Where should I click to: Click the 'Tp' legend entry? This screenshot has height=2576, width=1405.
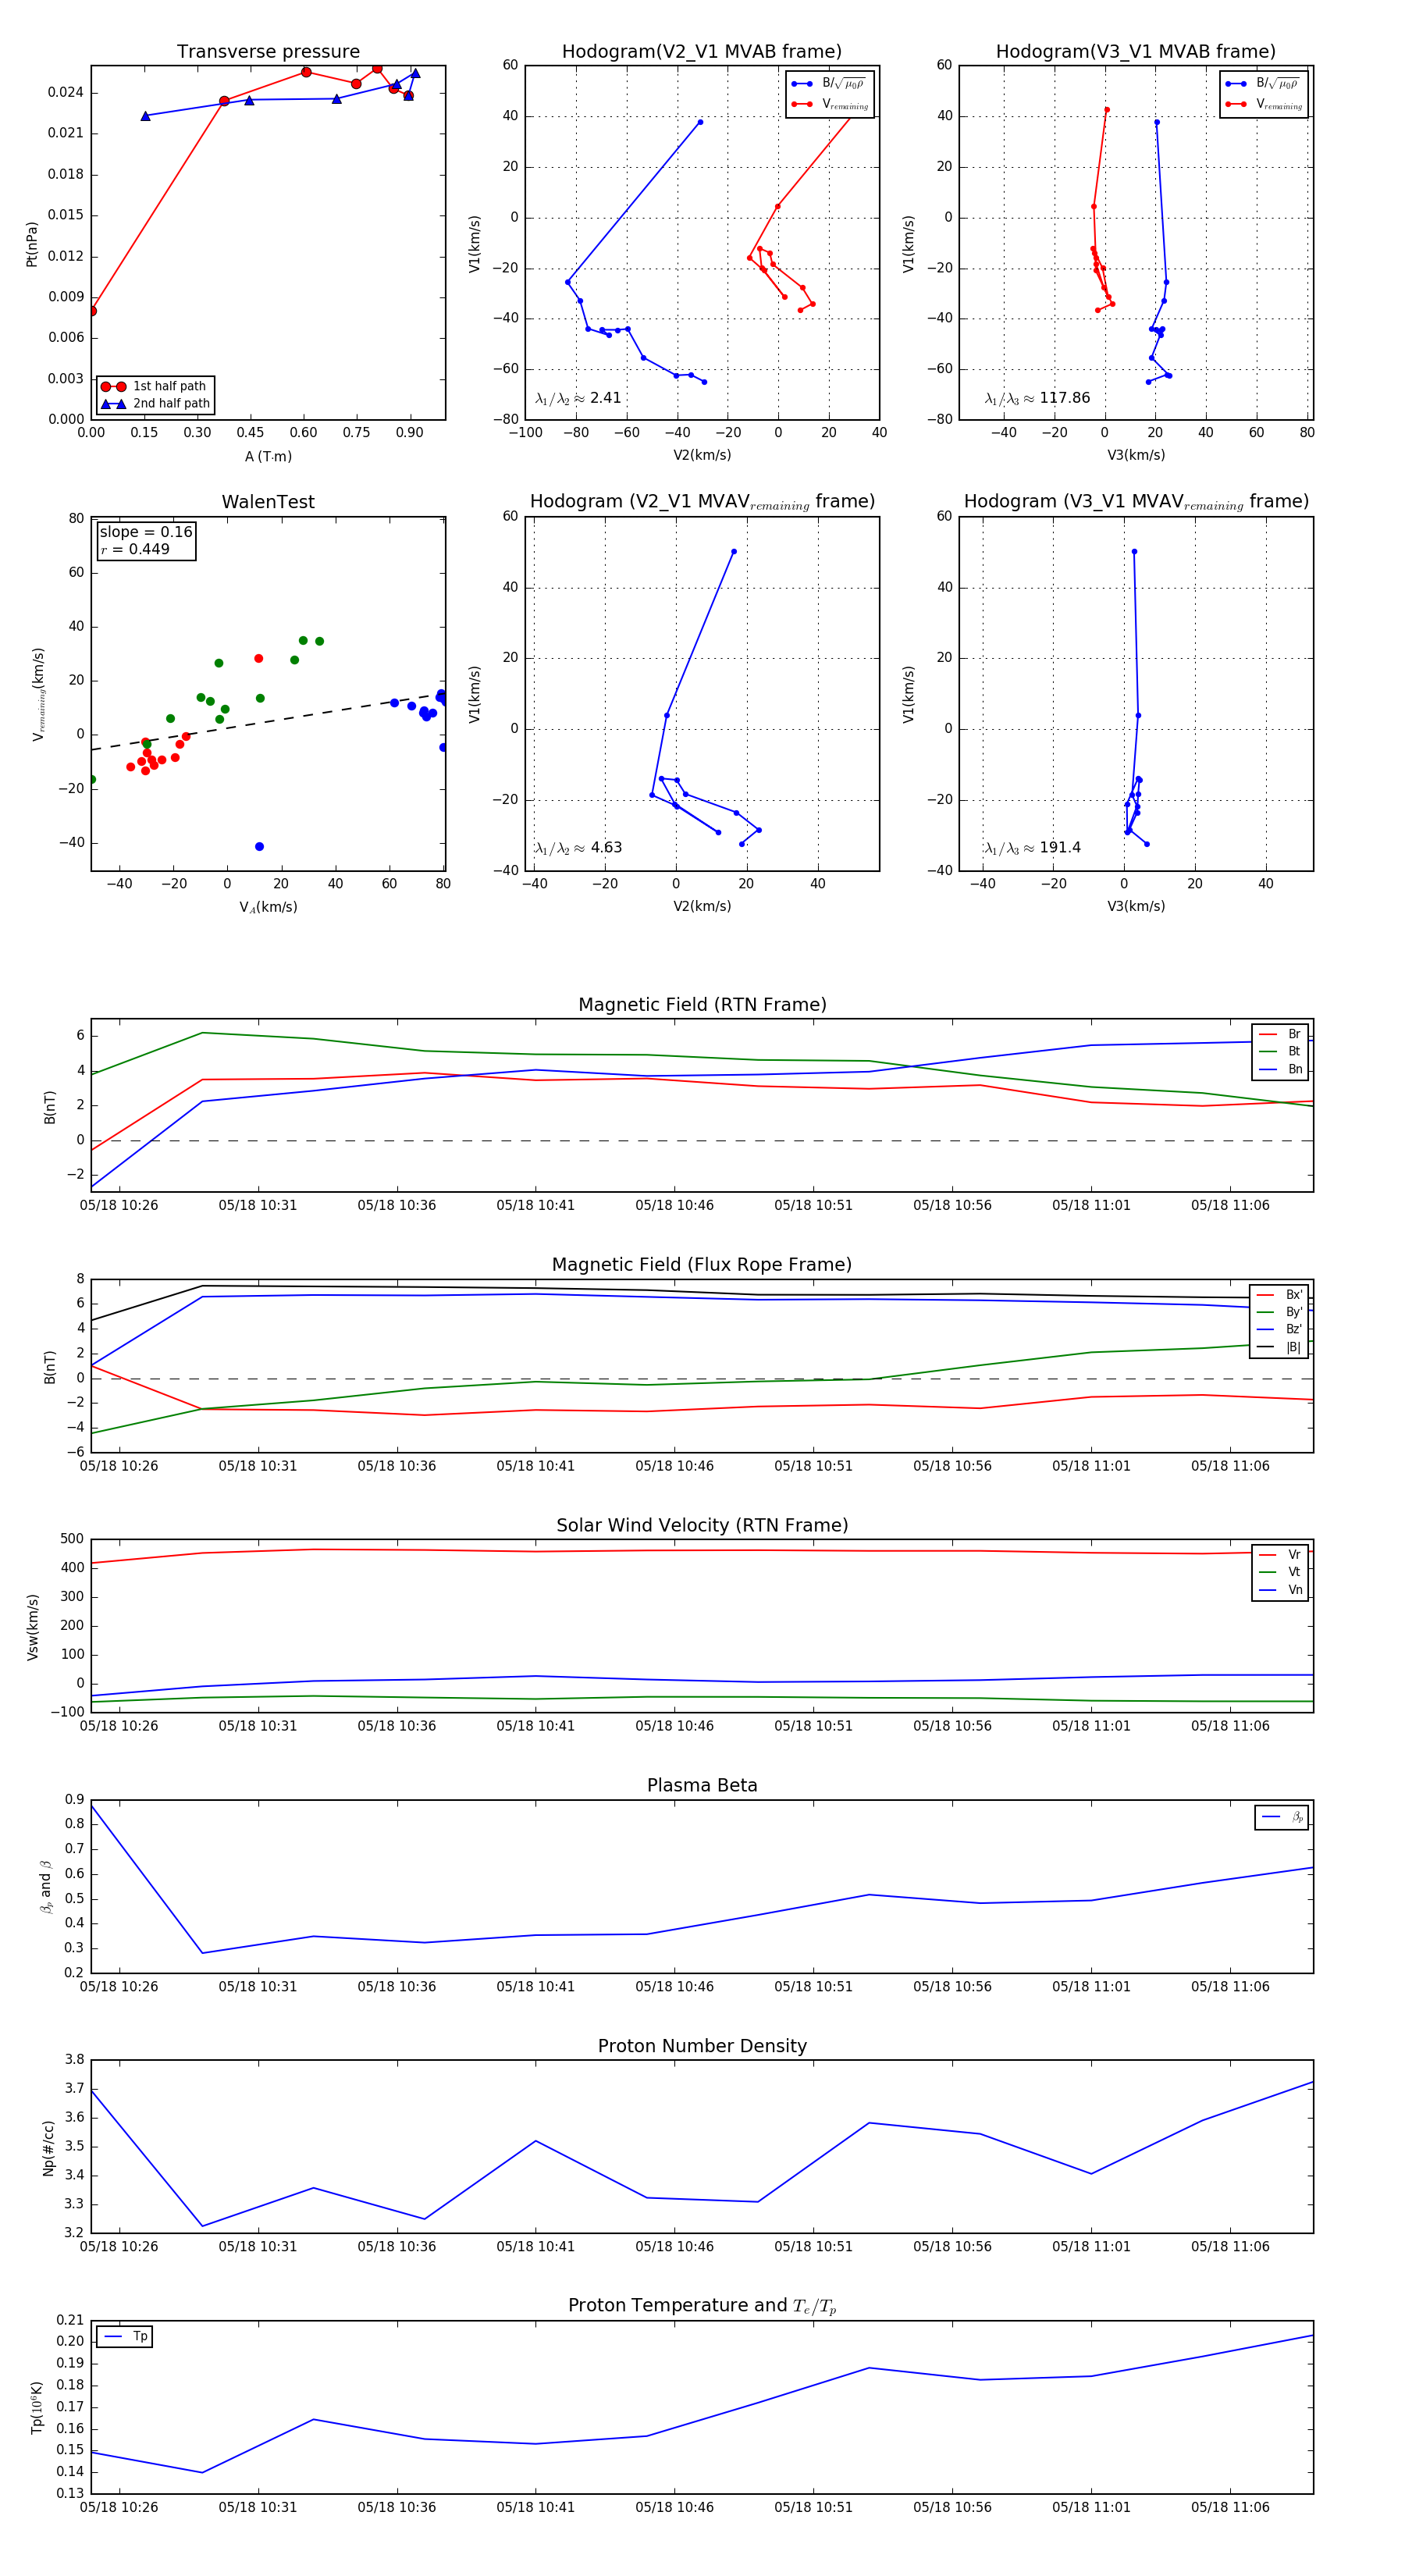point(125,2337)
